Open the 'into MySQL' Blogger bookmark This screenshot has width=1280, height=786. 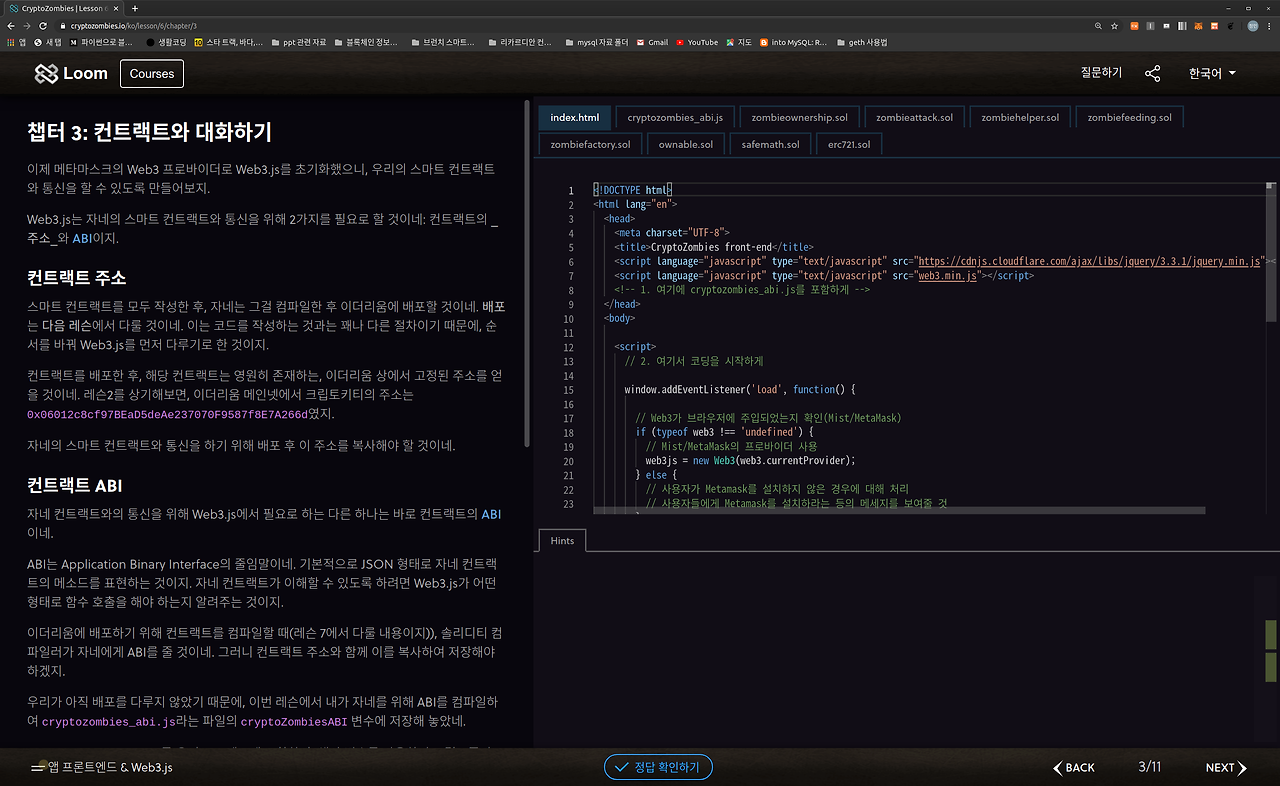[794, 42]
